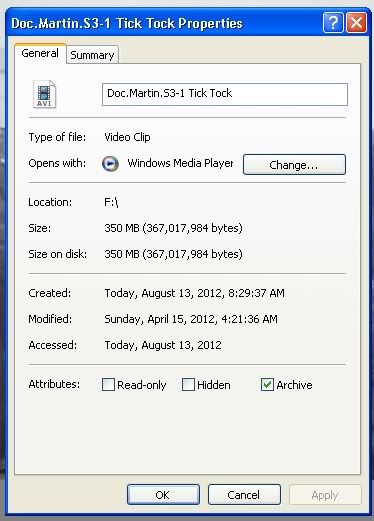Viewport: 374px width, 521px height.
Task: Select the General tab
Action: (40, 53)
